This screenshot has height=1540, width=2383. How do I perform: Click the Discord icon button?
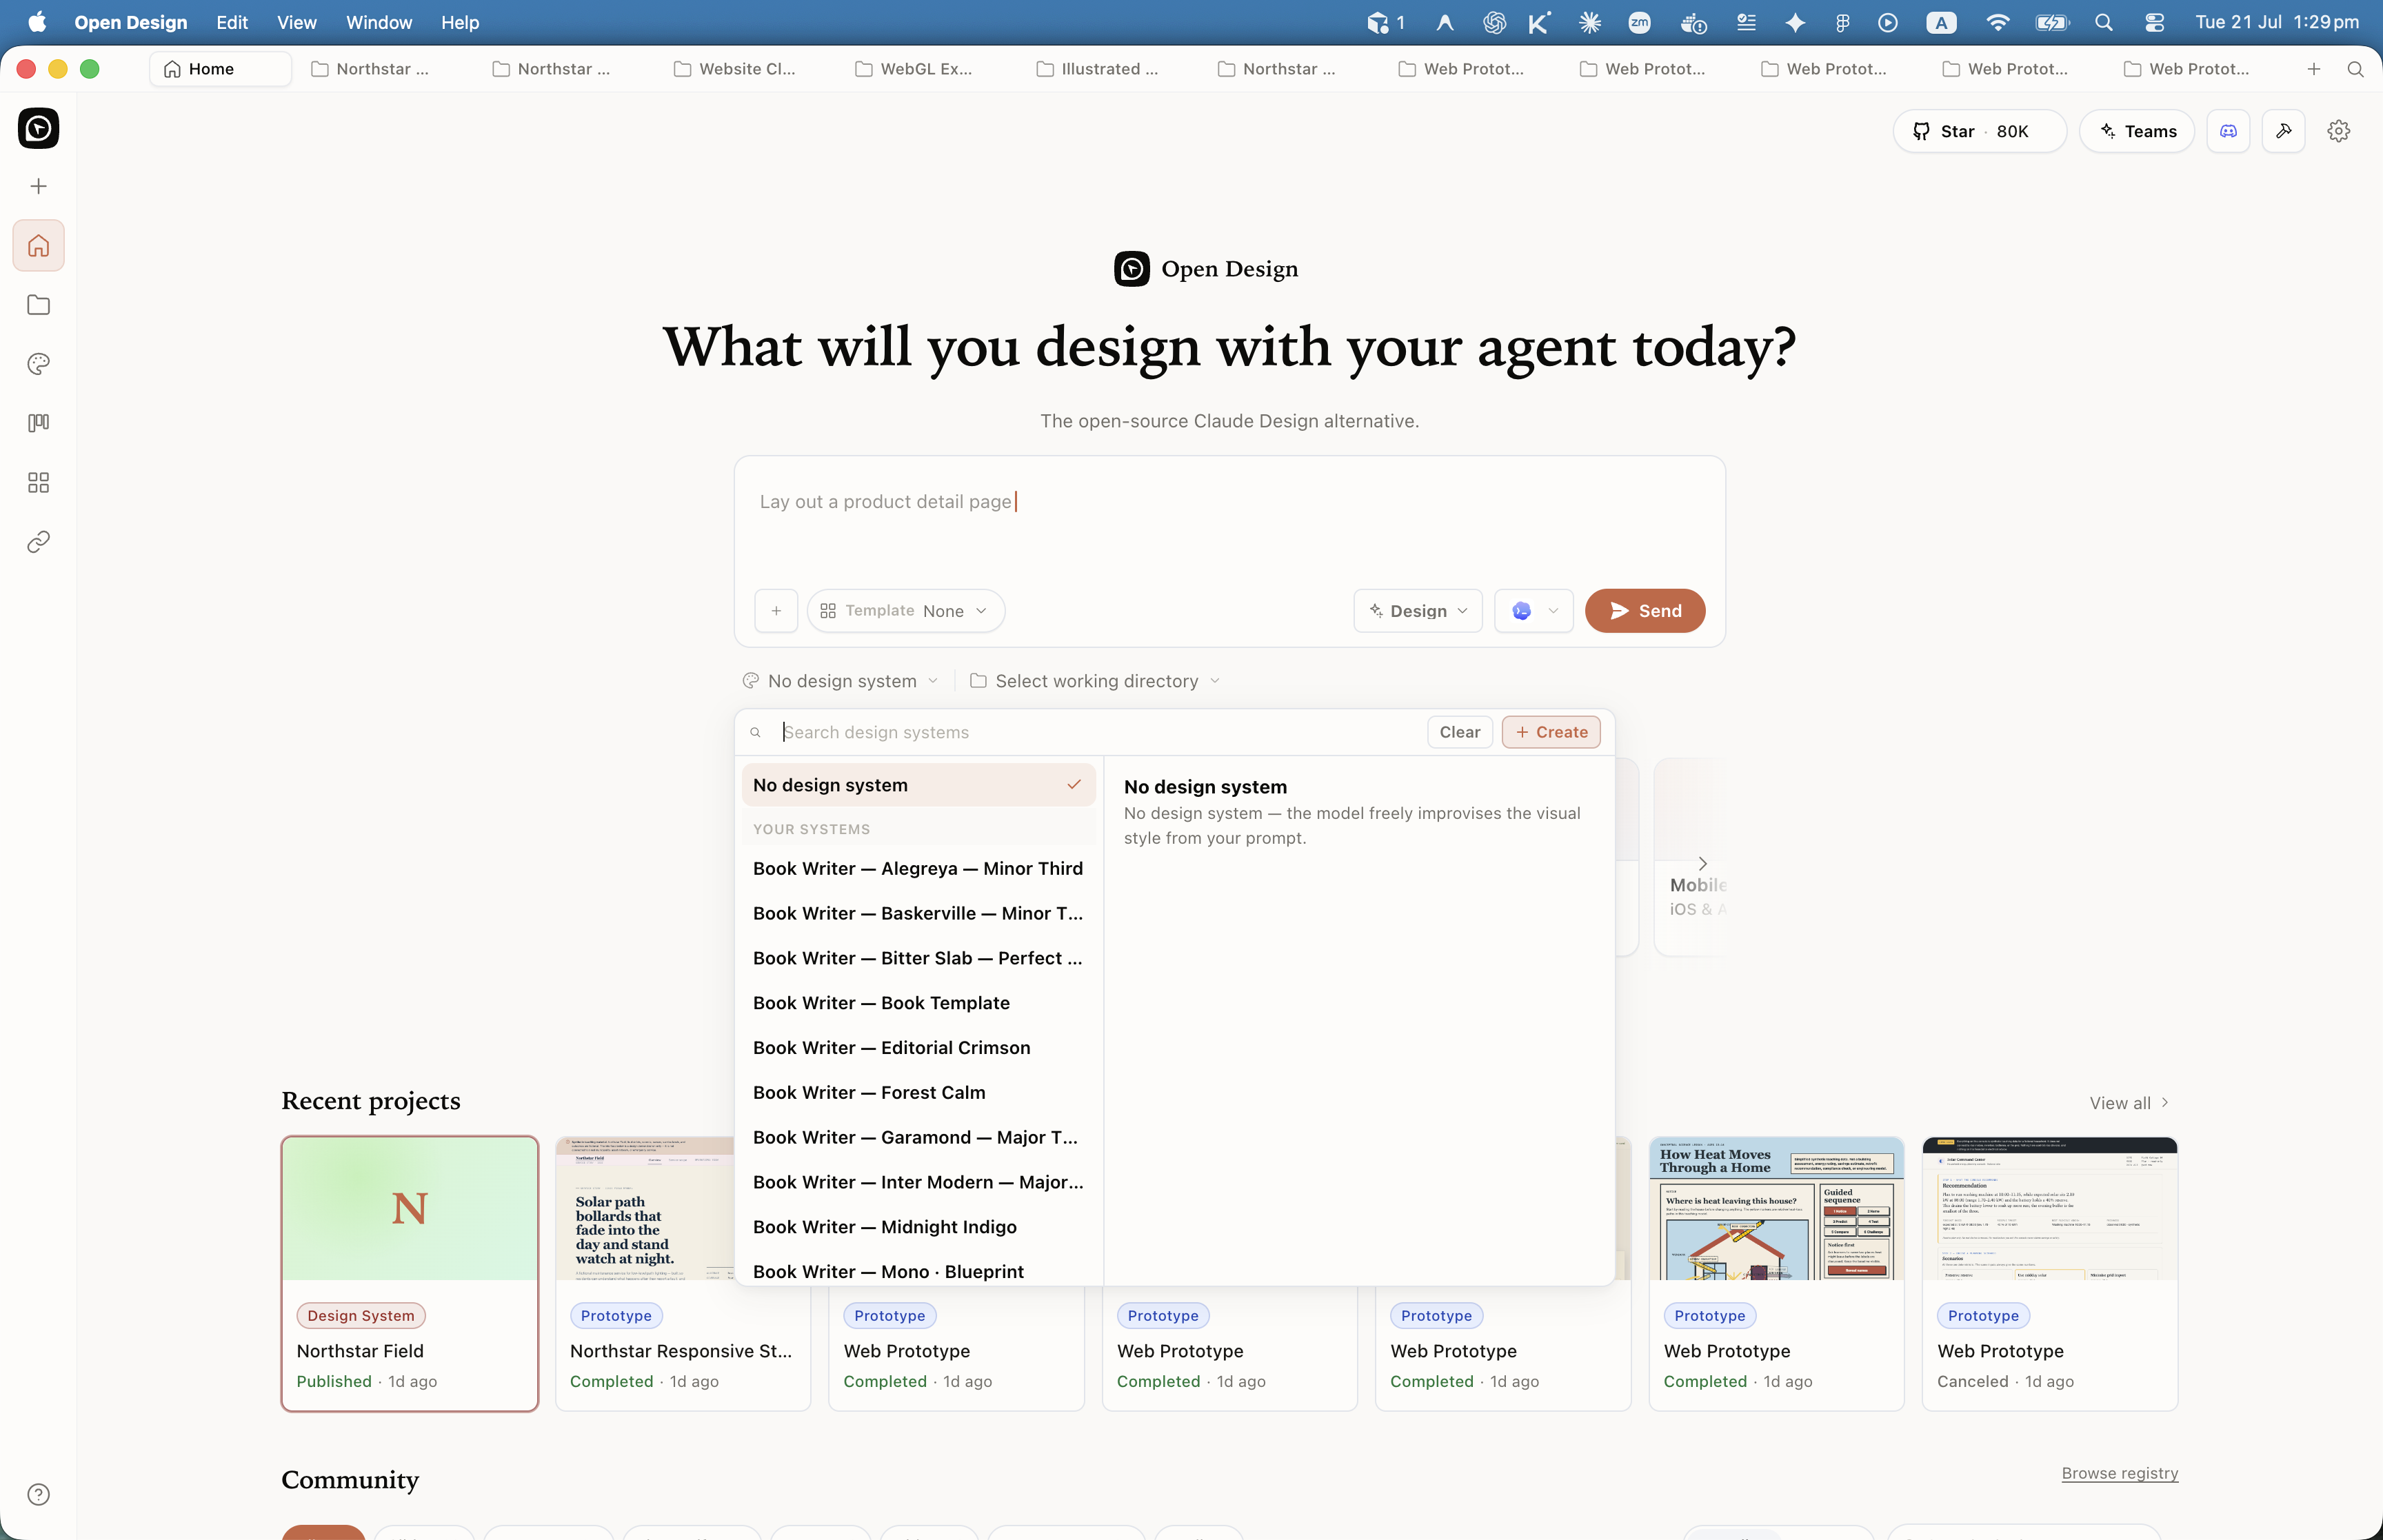[2228, 131]
